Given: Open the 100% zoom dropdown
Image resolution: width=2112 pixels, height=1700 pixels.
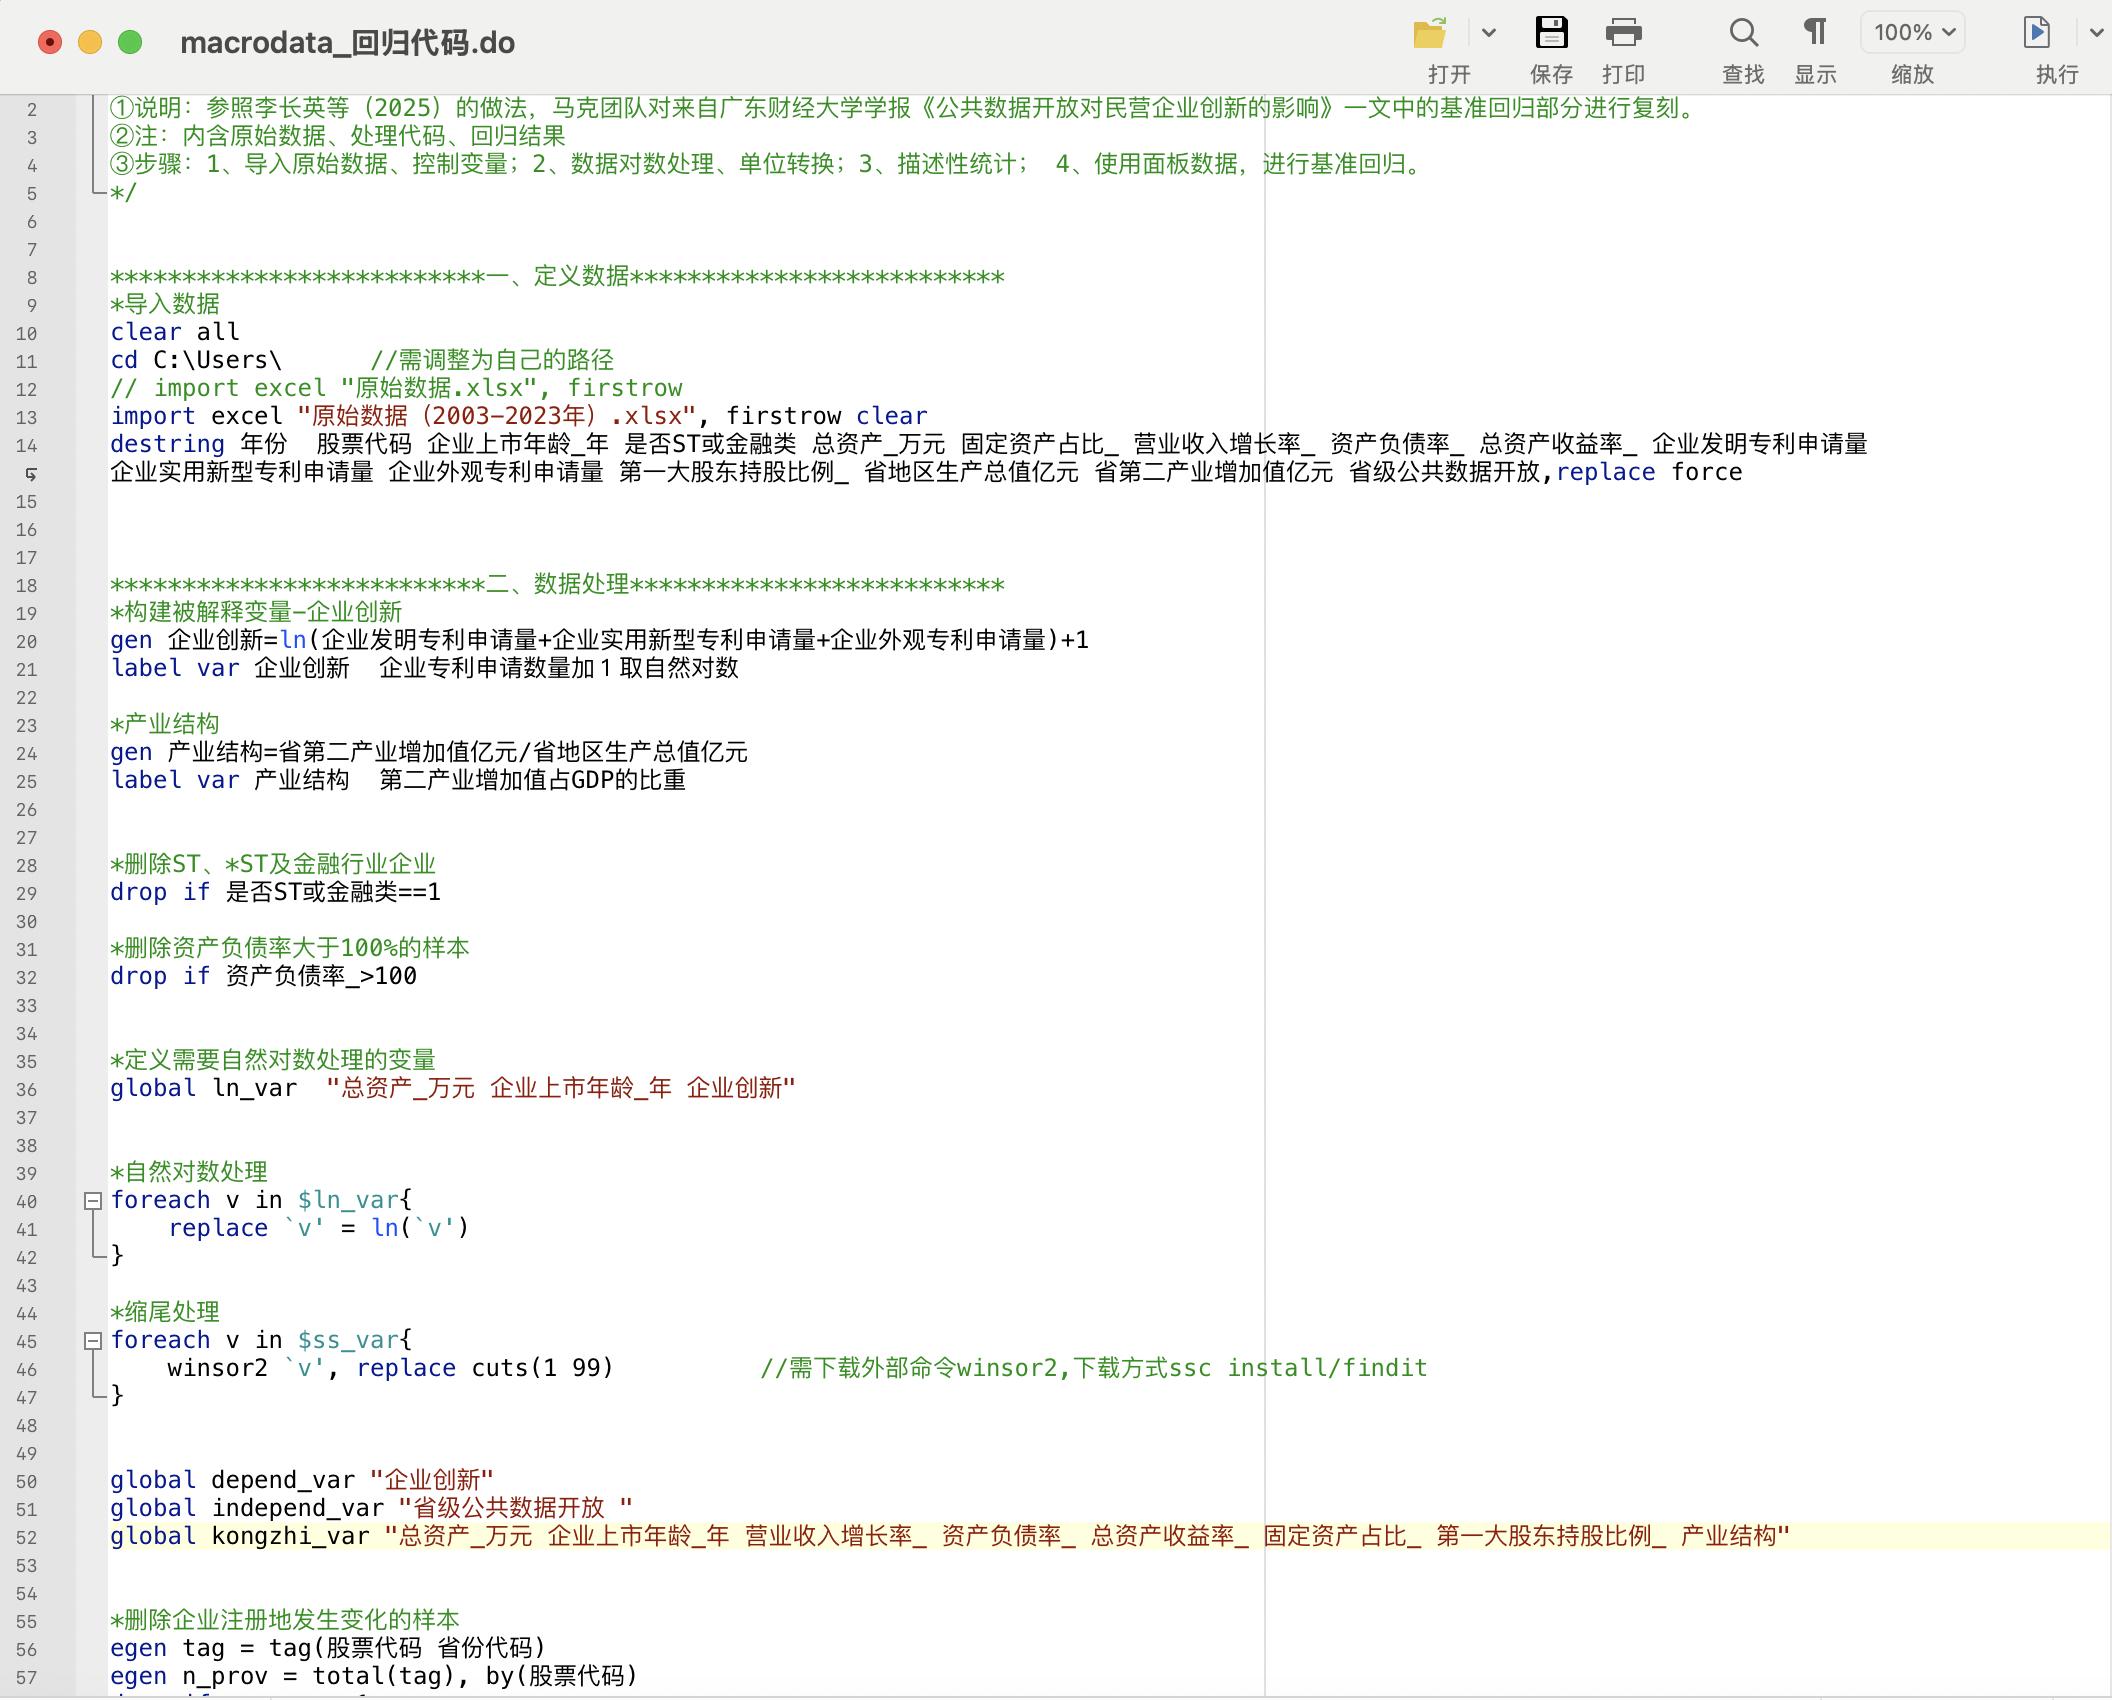Looking at the screenshot, I should (1913, 33).
